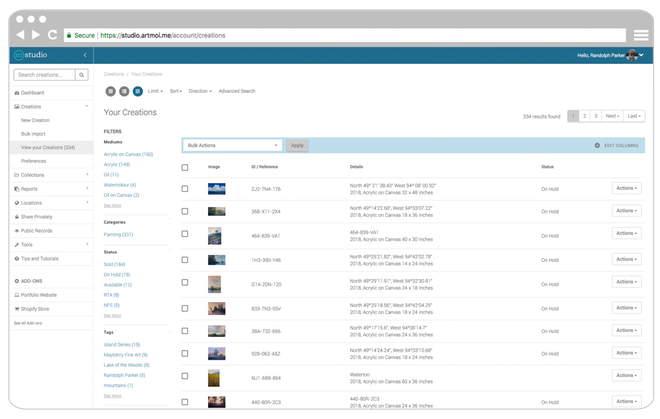
Task: Check the row for G14-20N-120
Action: click(185, 282)
